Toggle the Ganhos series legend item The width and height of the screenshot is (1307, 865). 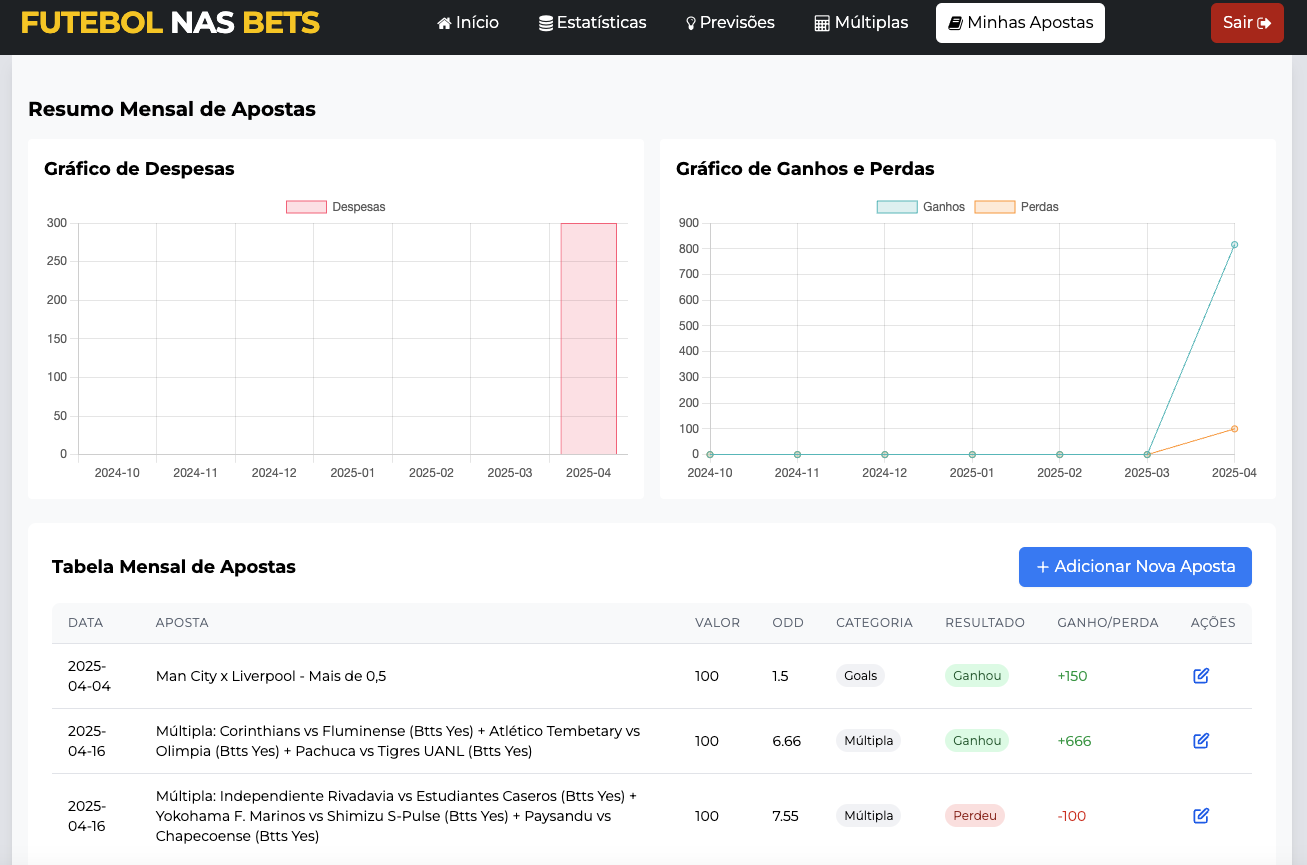point(920,207)
